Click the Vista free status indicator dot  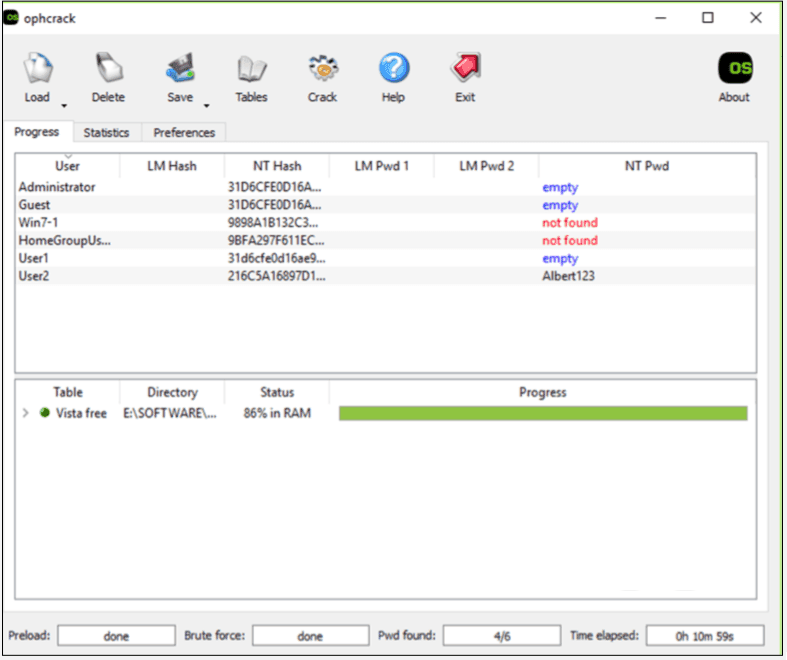(44, 413)
